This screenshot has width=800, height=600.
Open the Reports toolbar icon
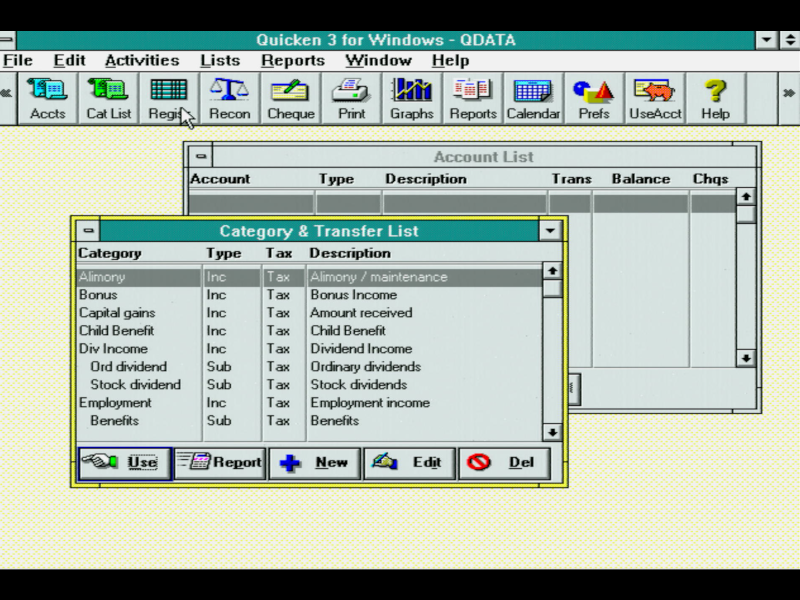click(472, 98)
